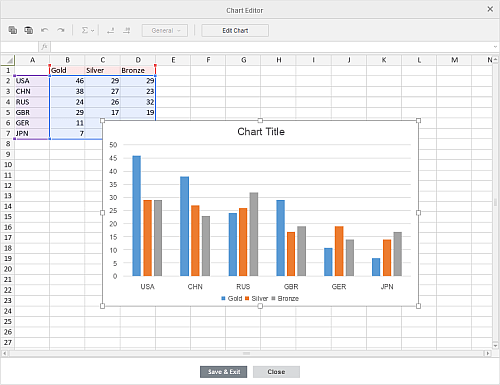Click the GBR axis label in chart
This screenshot has height=385, width=500.
pos(291,287)
